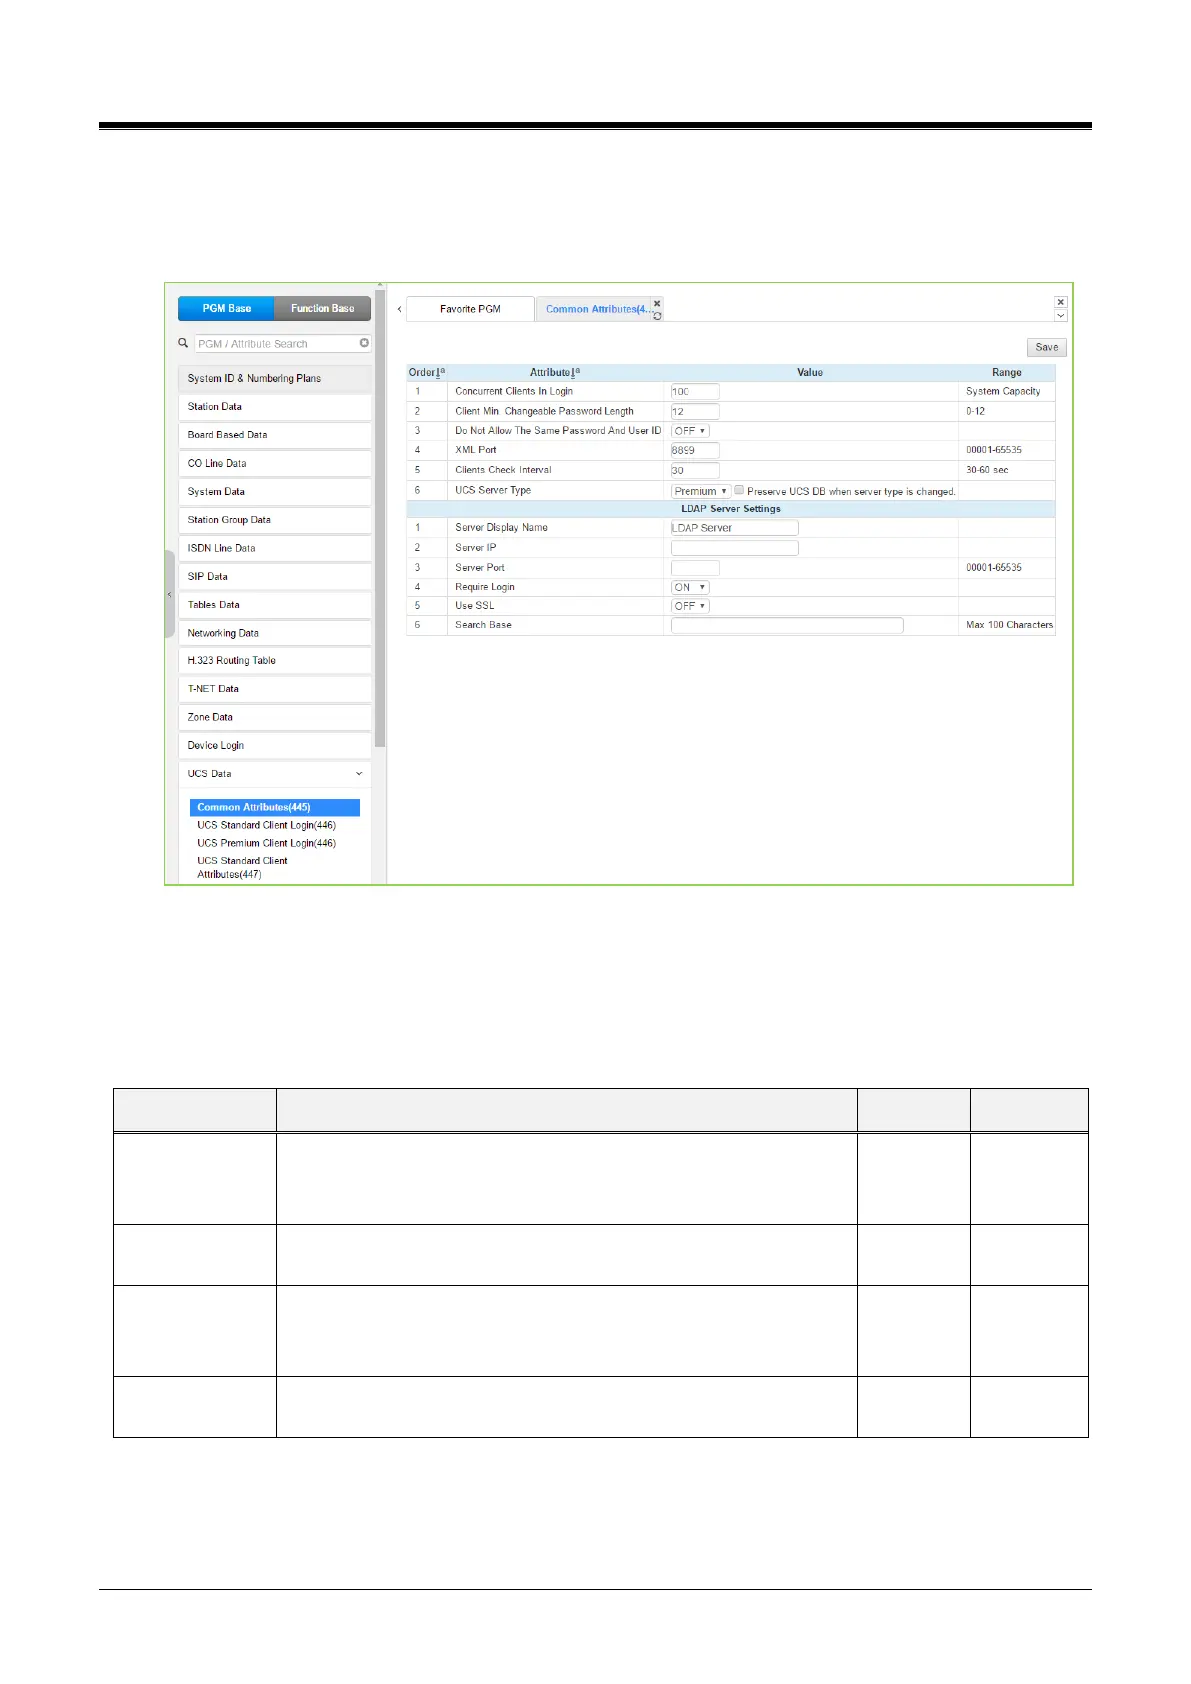Refresh the Common Attributes tab
Screen dimensions: 1191x1684
(657, 316)
